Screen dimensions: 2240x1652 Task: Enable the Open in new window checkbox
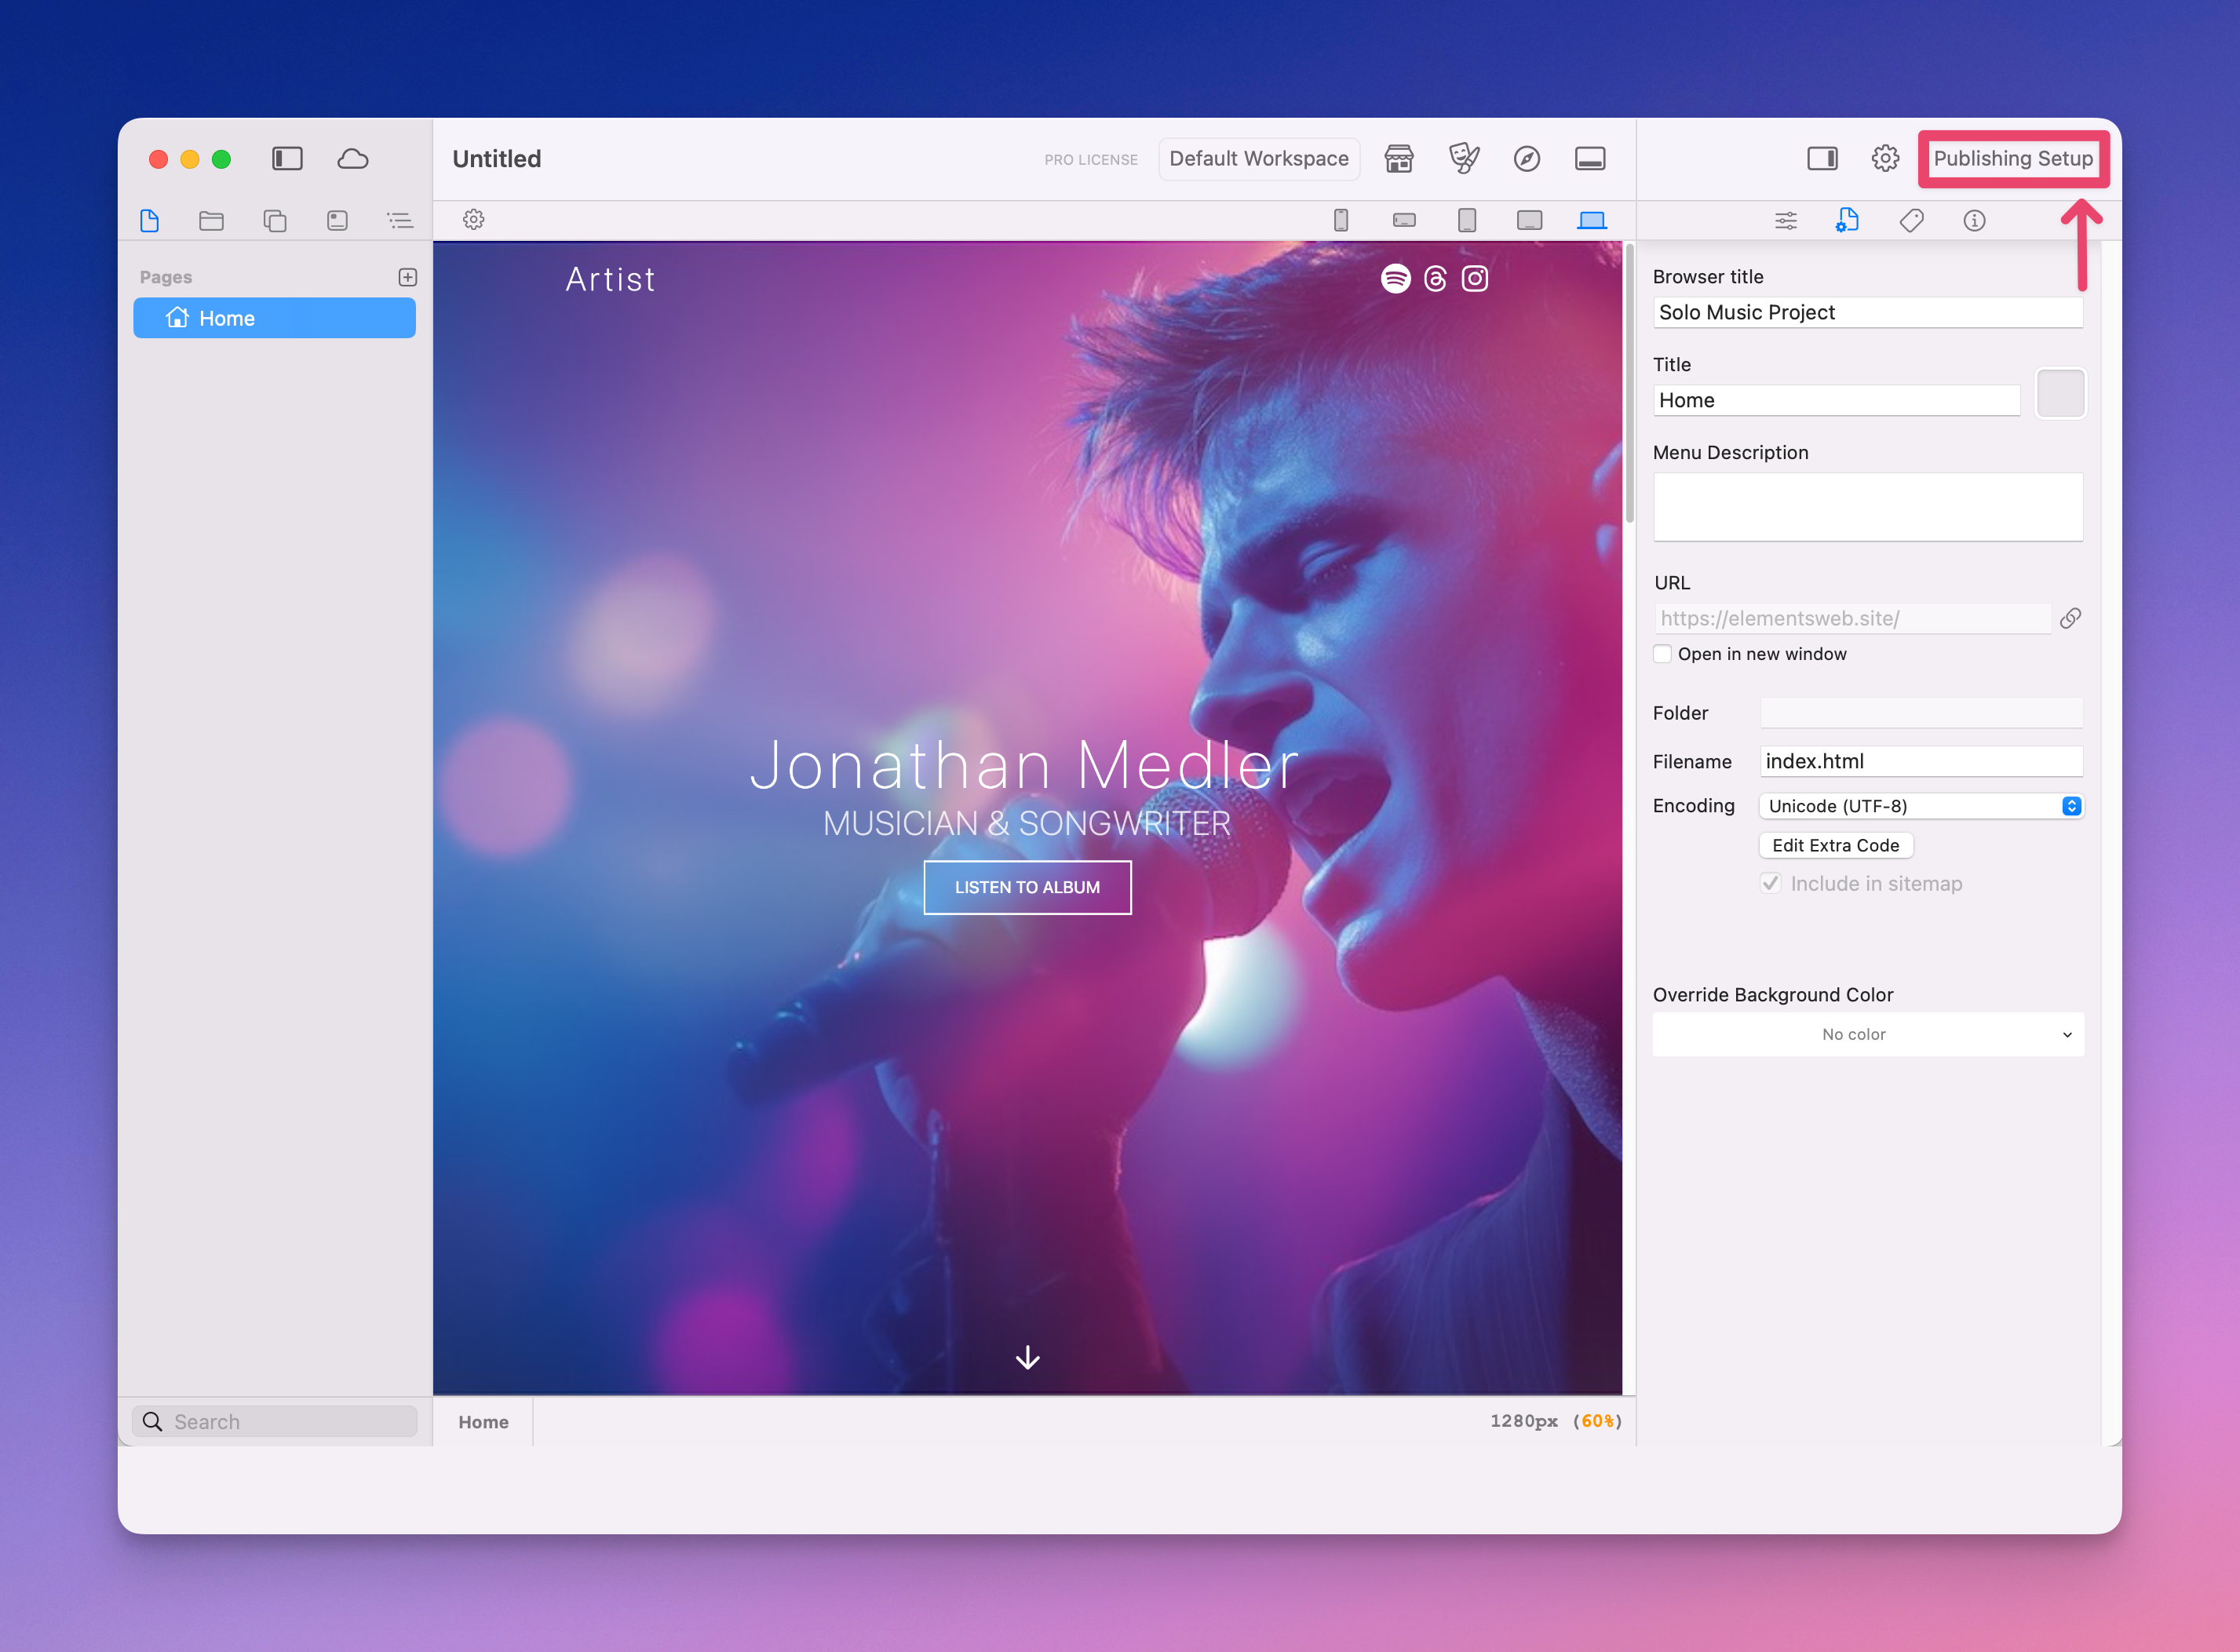[1662, 654]
